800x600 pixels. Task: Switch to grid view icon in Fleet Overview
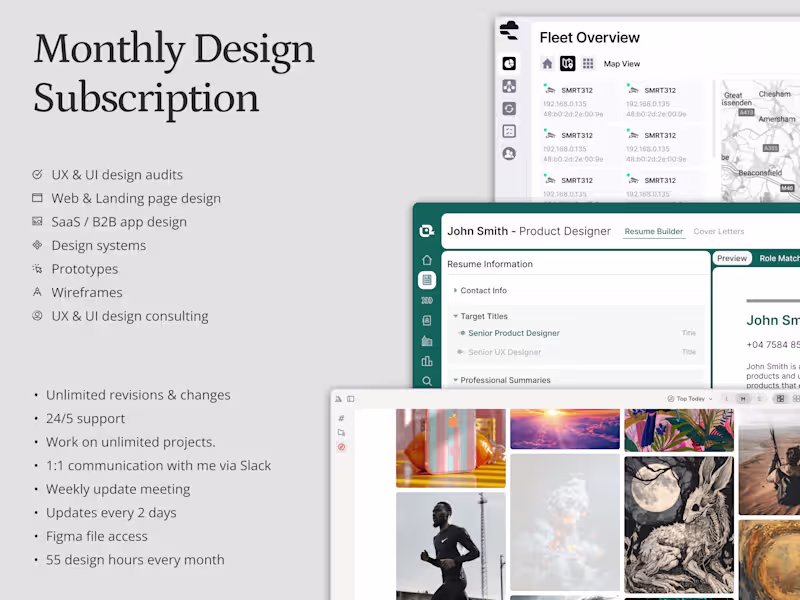(588, 64)
